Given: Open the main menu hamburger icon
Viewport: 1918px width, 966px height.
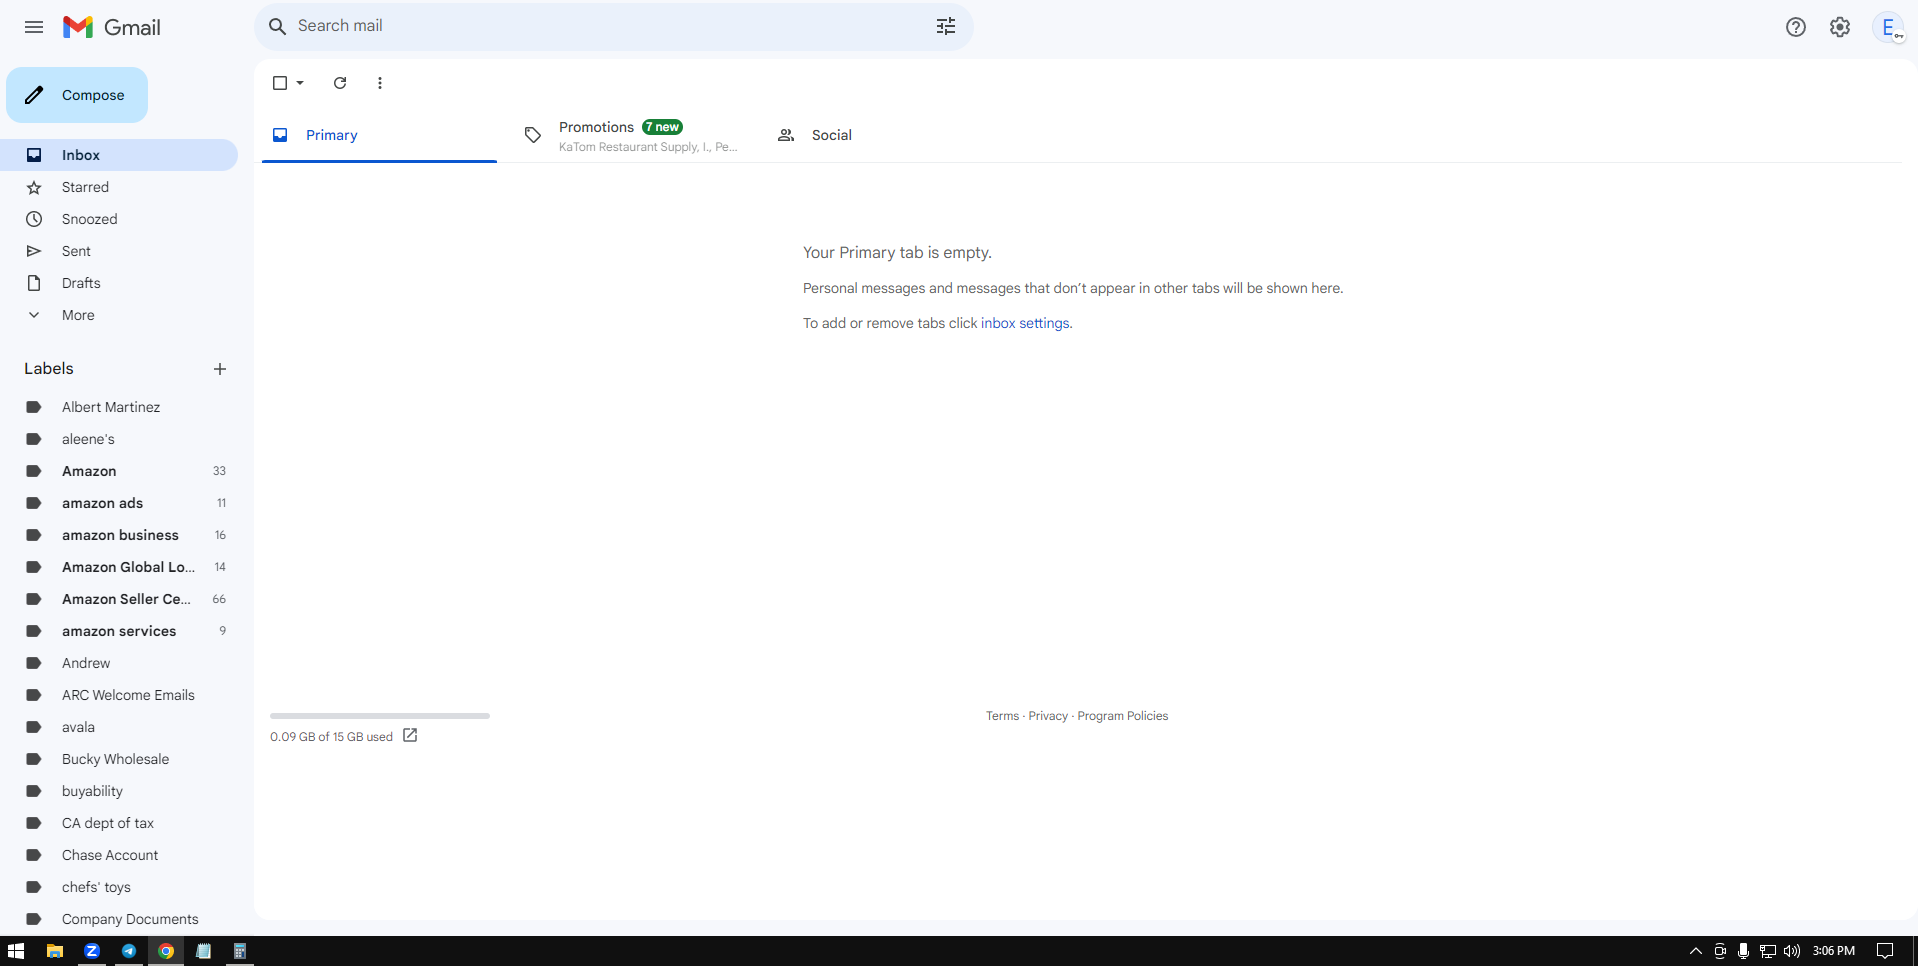Looking at the screenshot, I should [34, 27].
